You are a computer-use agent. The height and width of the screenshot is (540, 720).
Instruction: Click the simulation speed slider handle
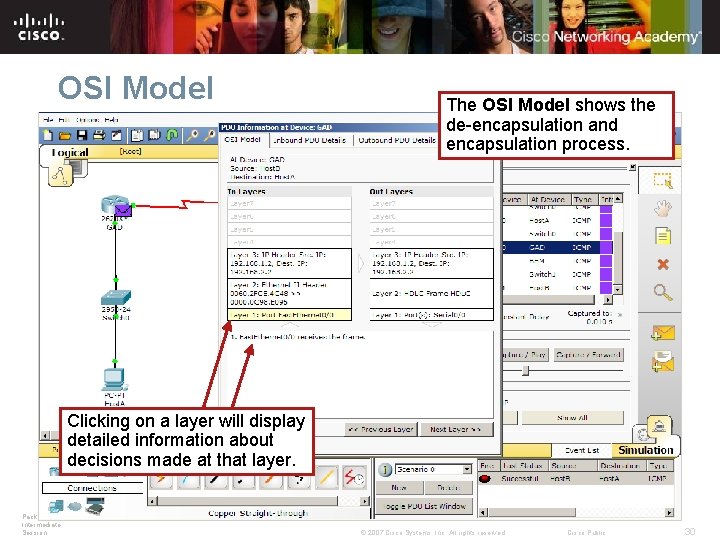(x=526, y=371)
